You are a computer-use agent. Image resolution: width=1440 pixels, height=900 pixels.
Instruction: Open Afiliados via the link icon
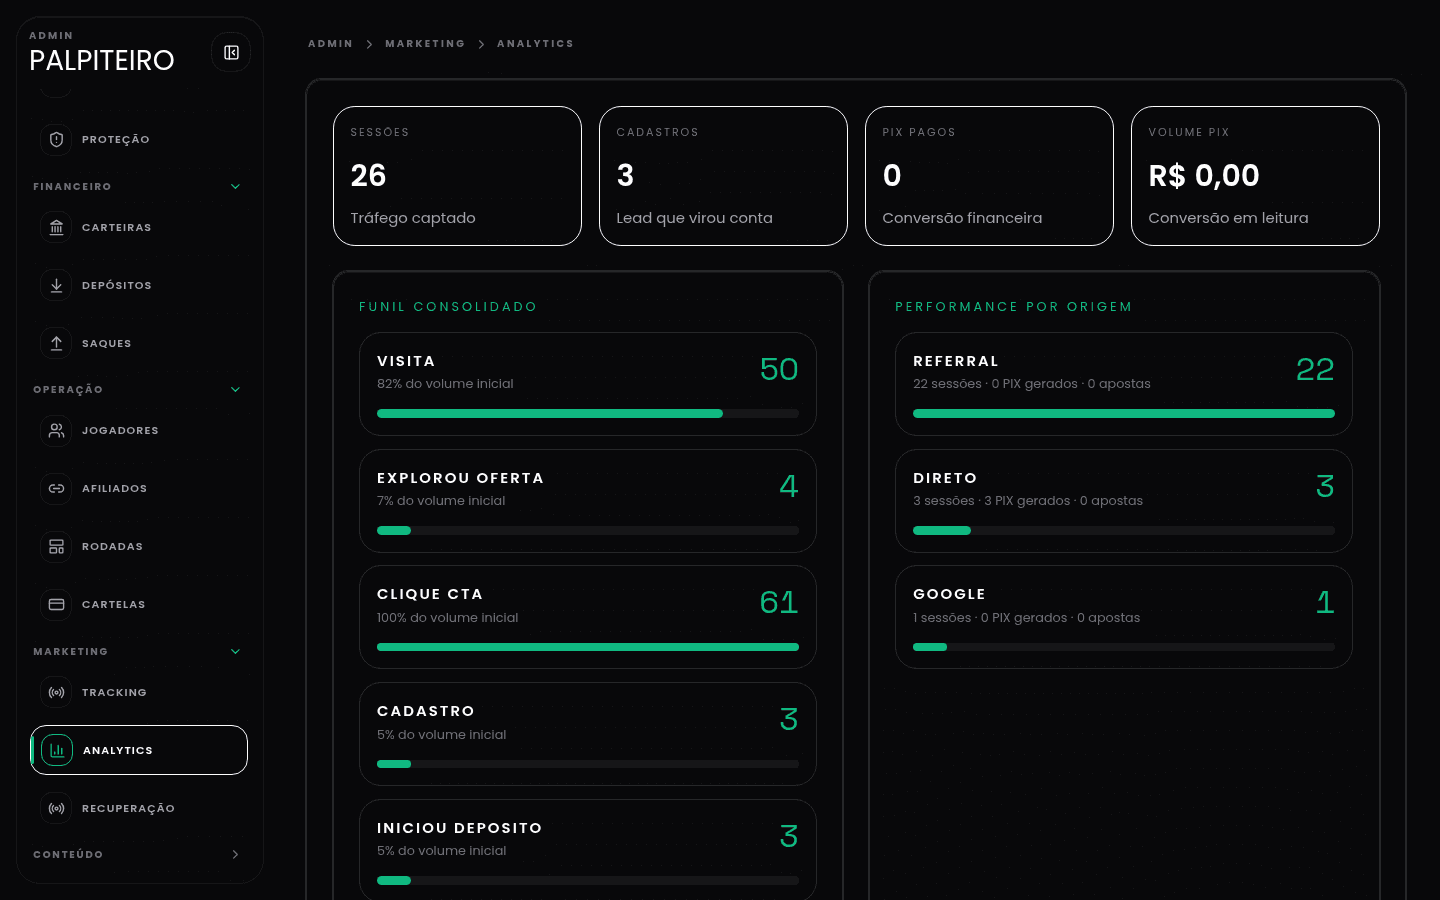coord(57,488)
